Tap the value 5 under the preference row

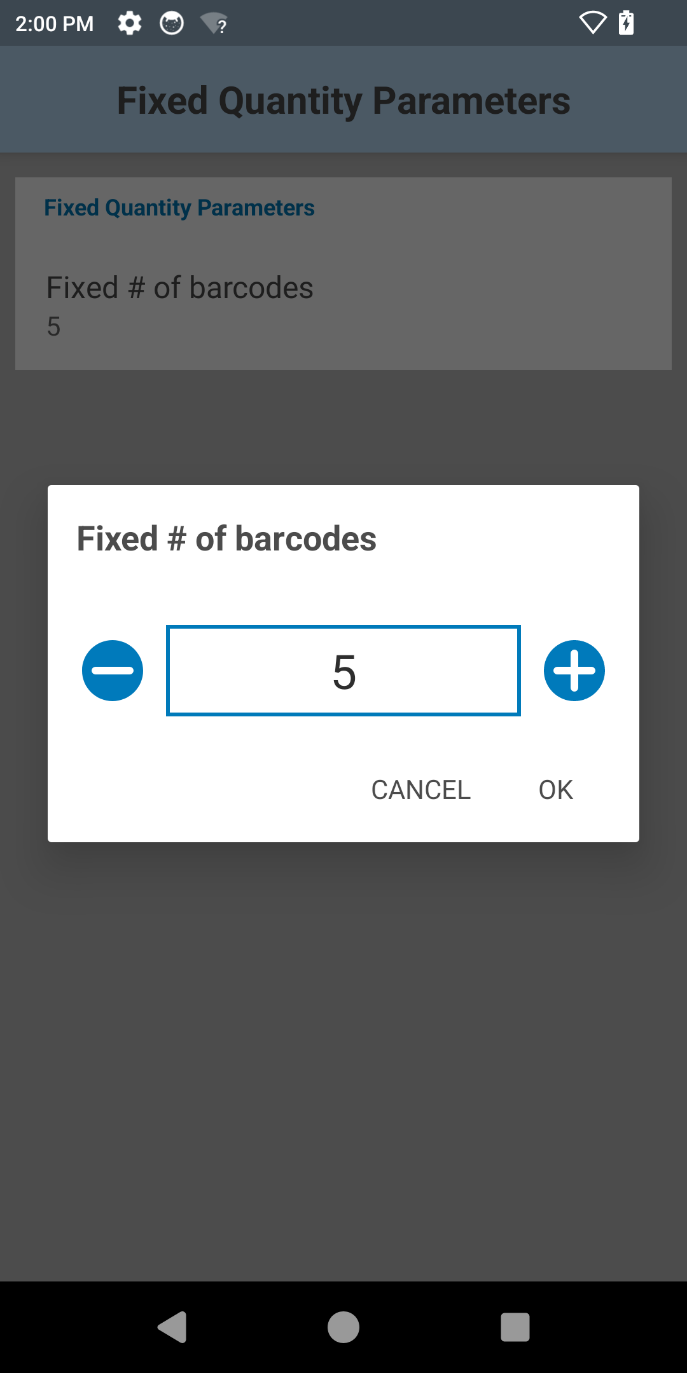tap(54, 327)
